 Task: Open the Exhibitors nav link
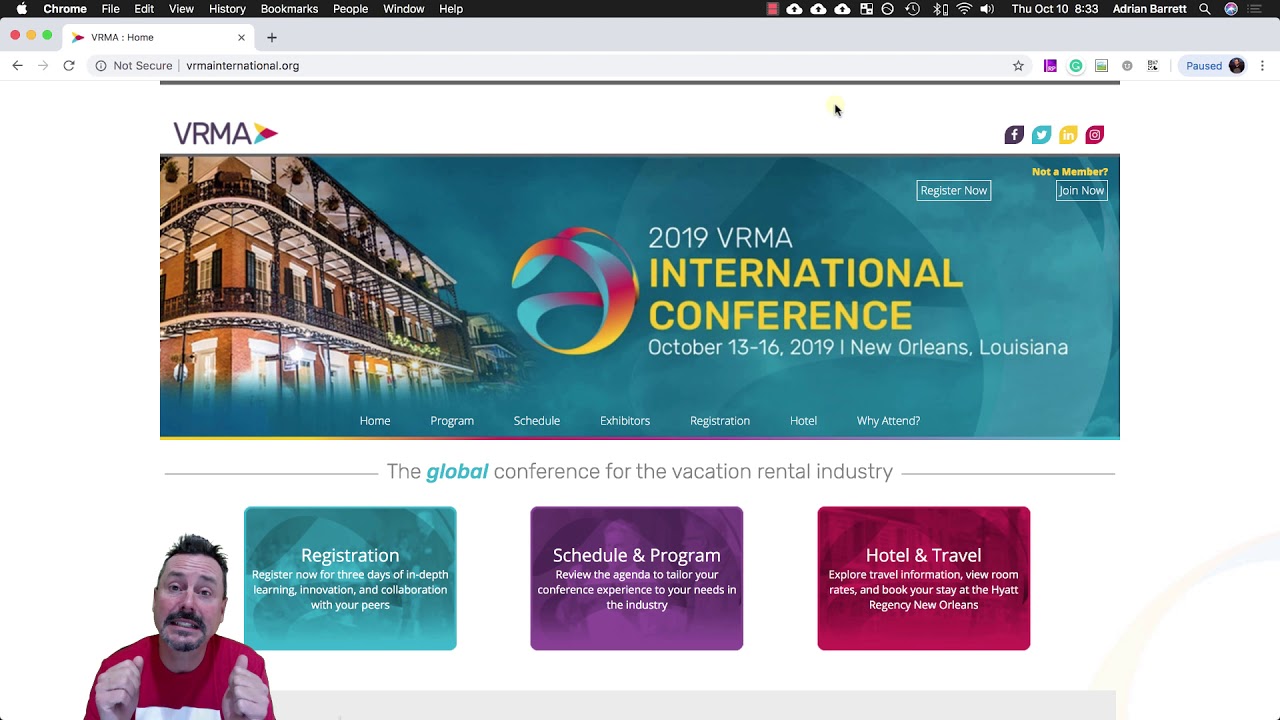[625, 421]
